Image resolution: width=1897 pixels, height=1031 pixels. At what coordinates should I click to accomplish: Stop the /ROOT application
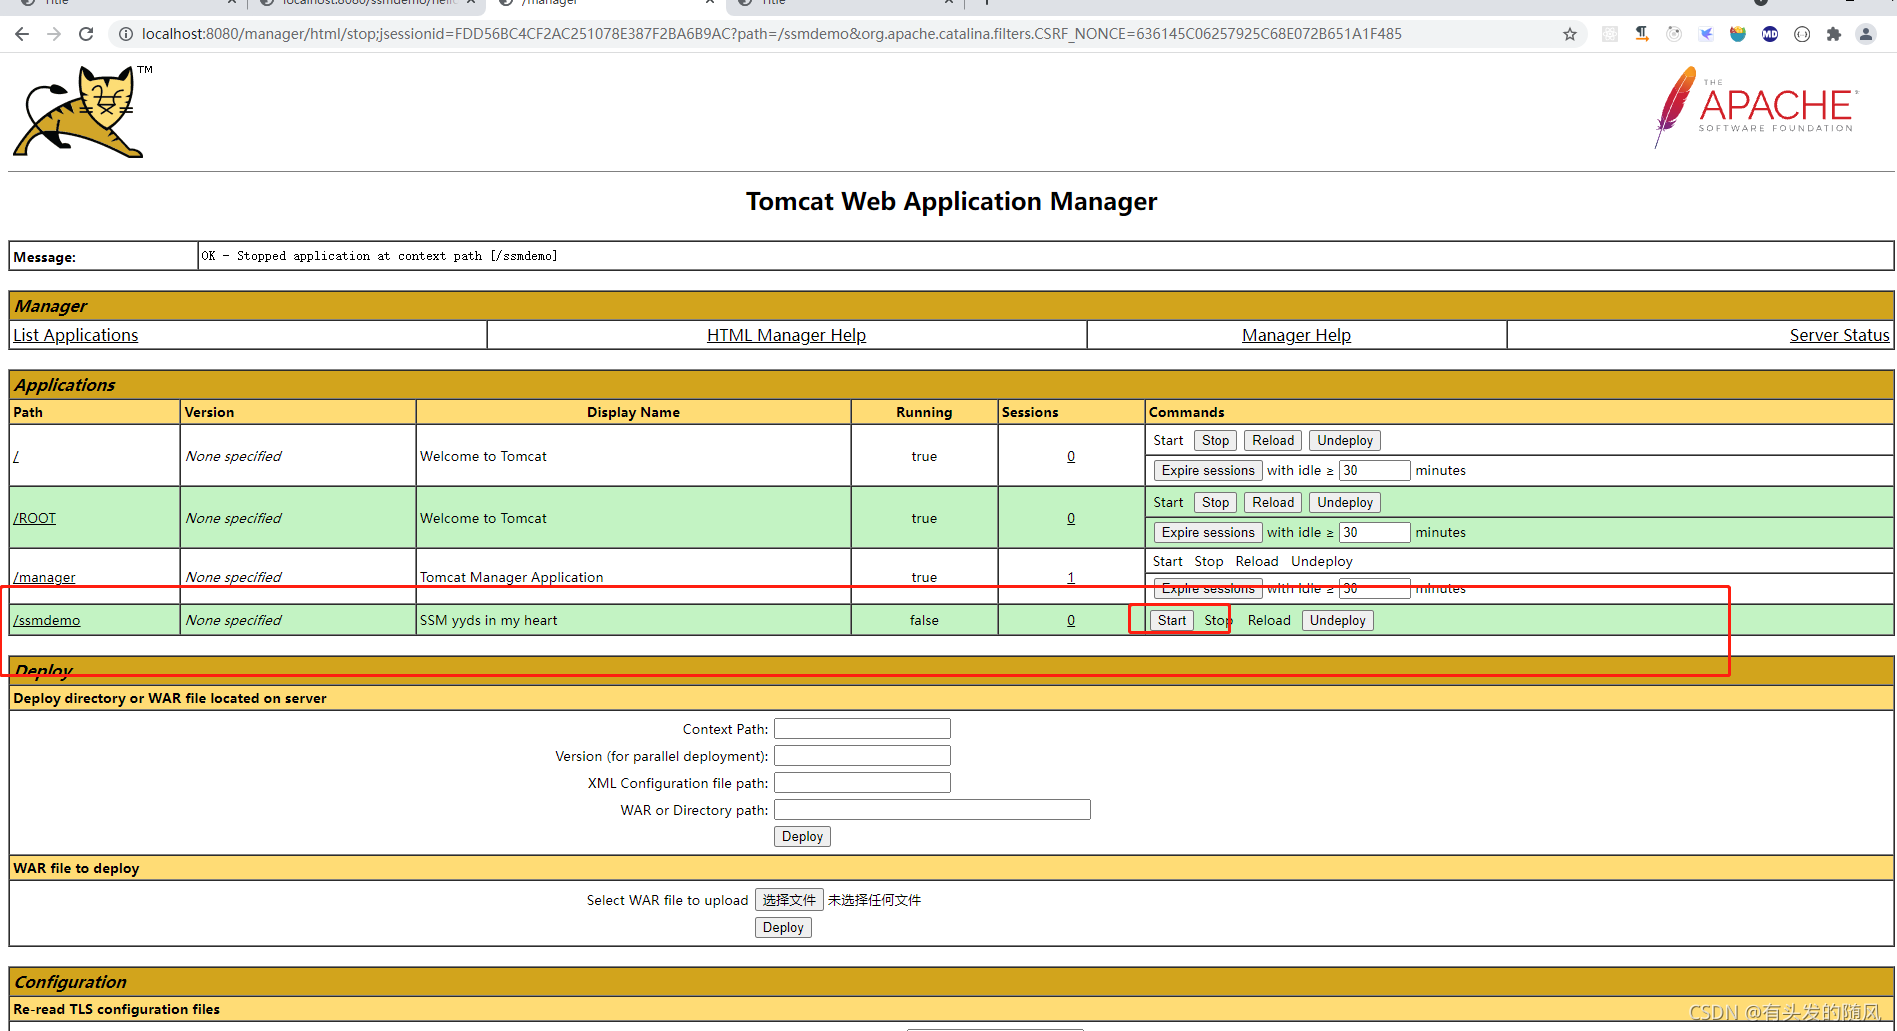click(1215, 502)
